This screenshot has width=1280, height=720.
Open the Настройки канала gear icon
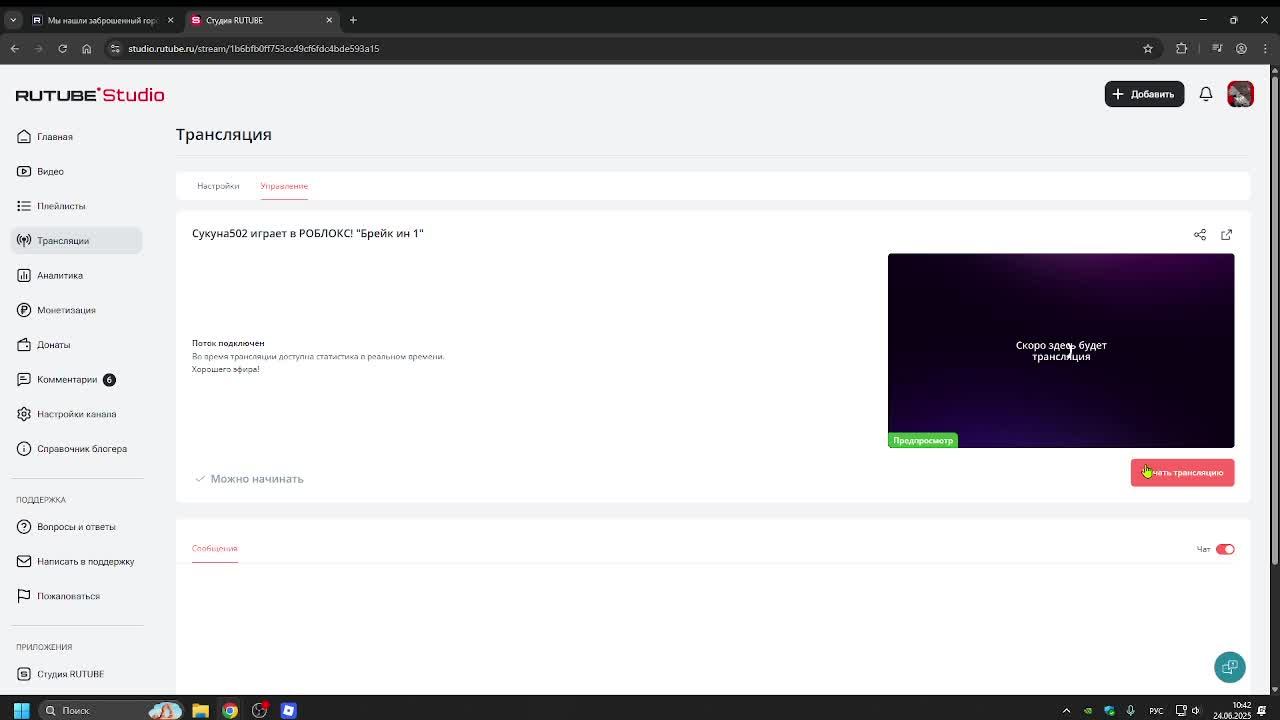[24, 414]
